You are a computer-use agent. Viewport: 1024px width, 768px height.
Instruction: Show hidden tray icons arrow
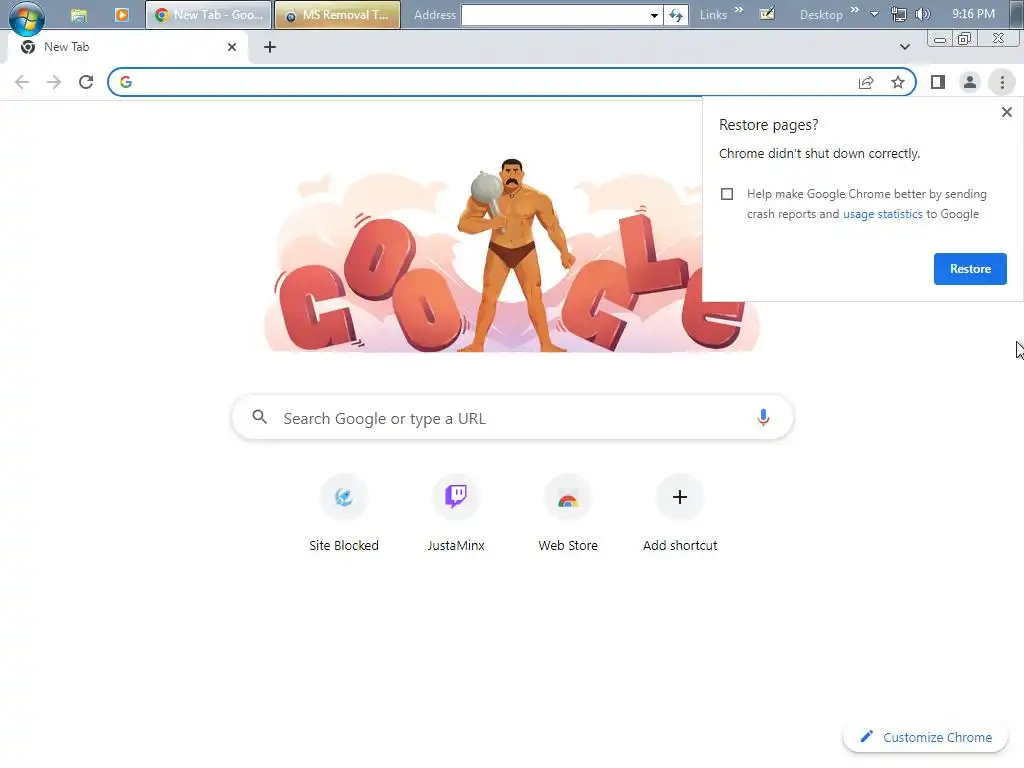point(874,14)
